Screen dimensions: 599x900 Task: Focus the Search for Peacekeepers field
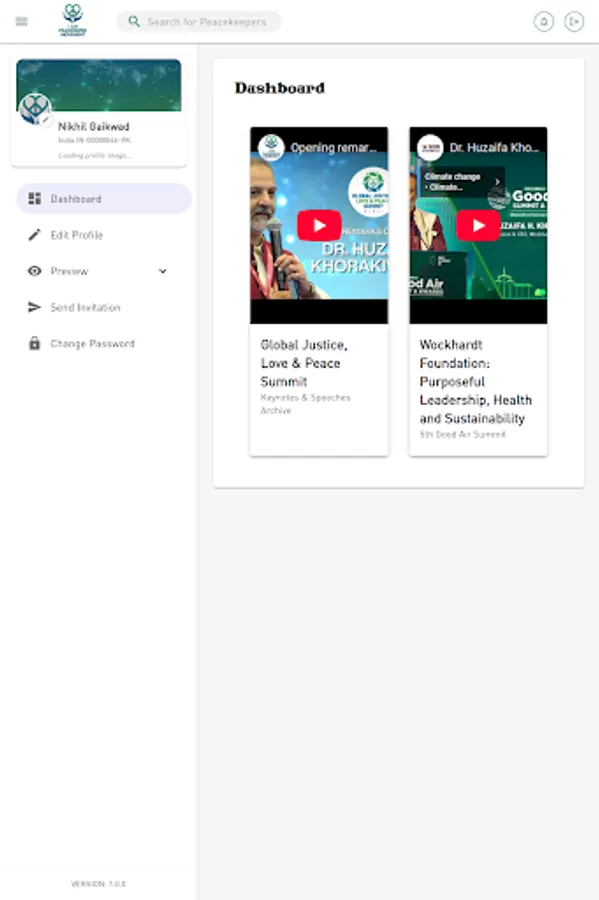(199, 22)
